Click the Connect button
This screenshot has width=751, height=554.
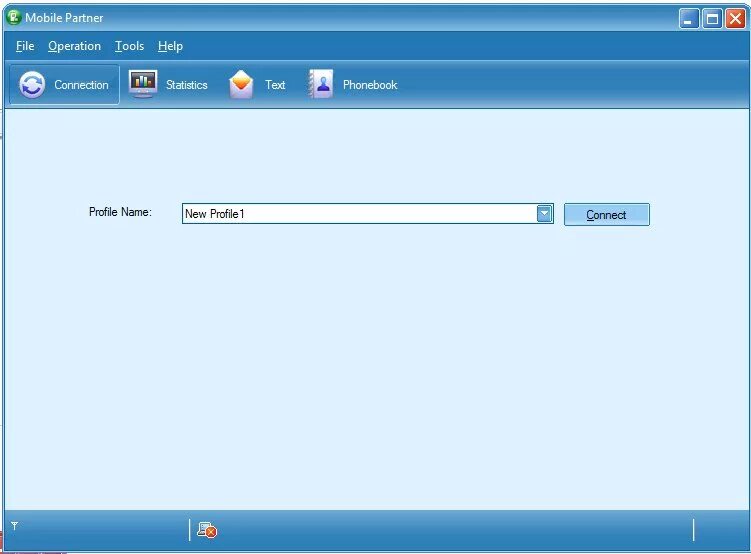606,215
